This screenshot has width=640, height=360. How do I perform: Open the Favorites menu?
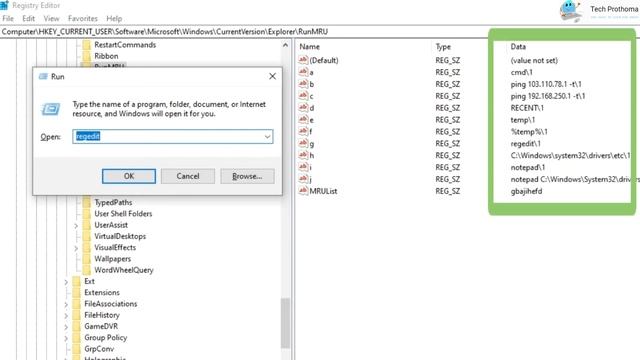[x=83, y=18]
